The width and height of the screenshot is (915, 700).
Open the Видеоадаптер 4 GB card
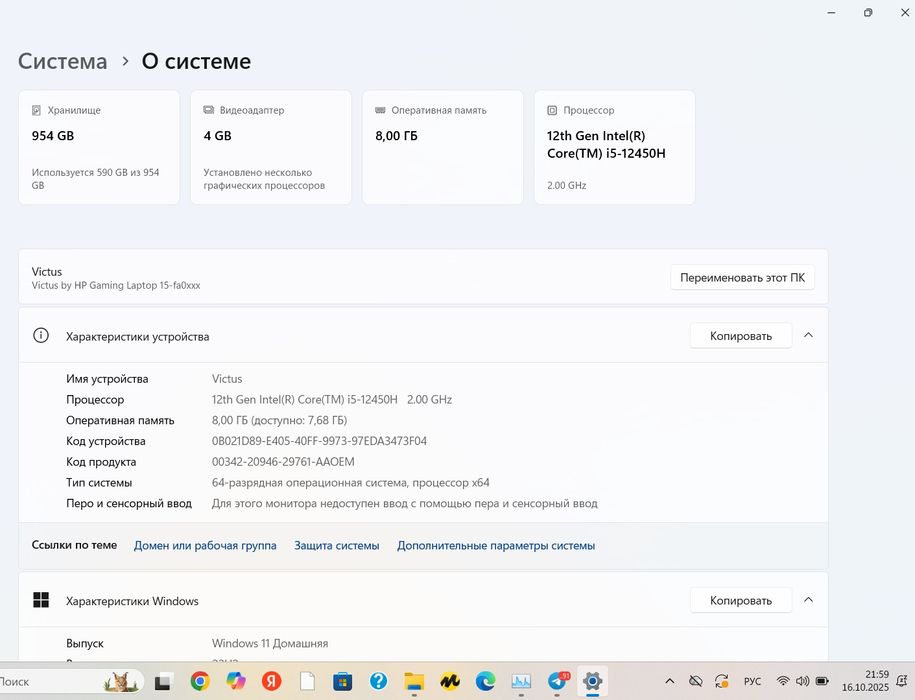(271, 147)
